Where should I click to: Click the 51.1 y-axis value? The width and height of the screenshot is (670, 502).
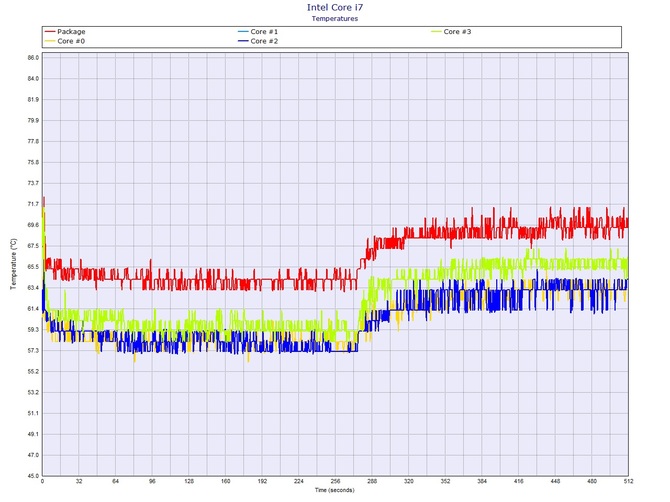click(x=33, y=413)
